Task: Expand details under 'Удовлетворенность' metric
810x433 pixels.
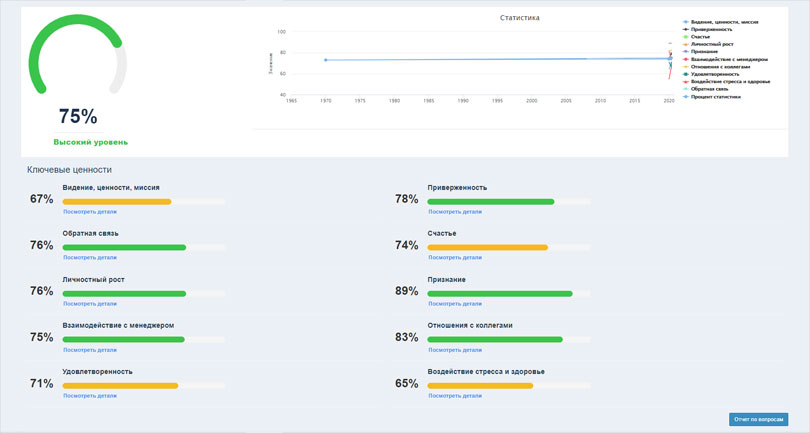Action: pos(90,396)
